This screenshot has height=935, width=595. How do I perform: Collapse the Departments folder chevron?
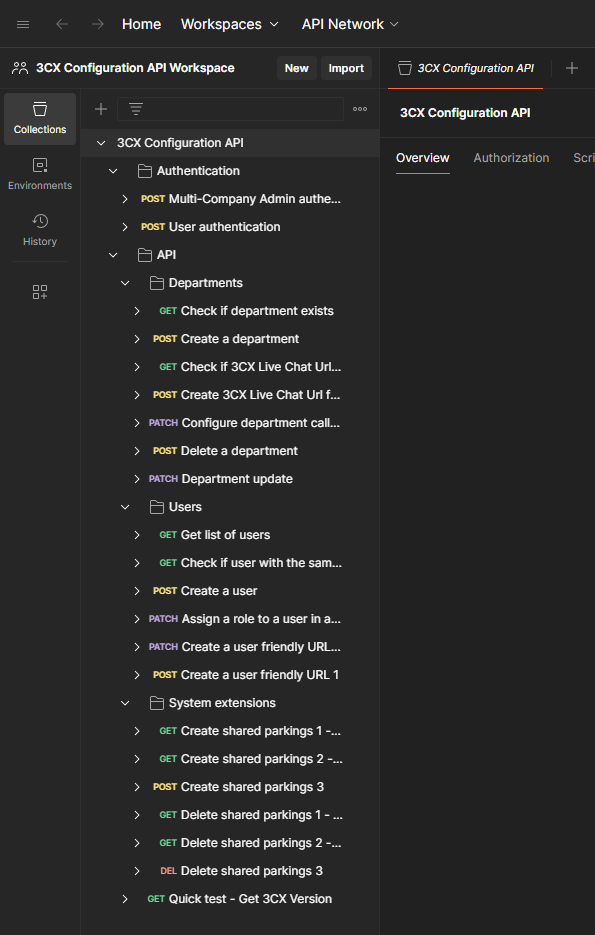pos(125,283)
